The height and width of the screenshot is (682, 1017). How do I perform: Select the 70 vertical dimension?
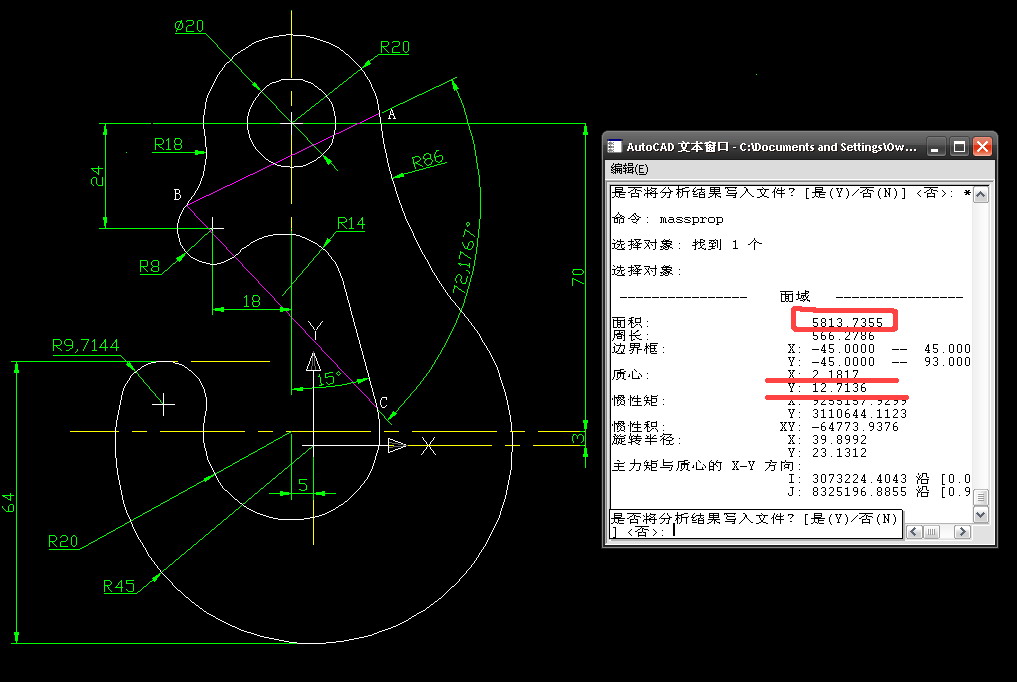point(578,277)
